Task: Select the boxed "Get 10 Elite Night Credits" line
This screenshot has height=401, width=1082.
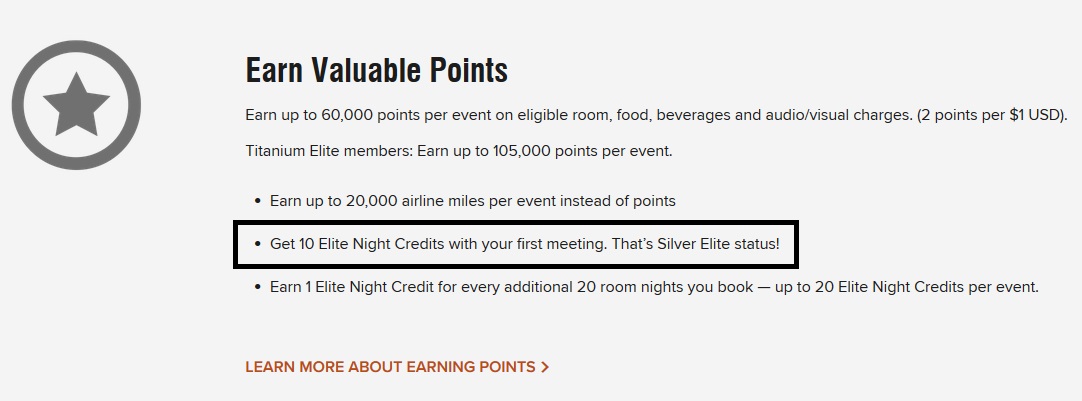Action: [x=516, y=244]
